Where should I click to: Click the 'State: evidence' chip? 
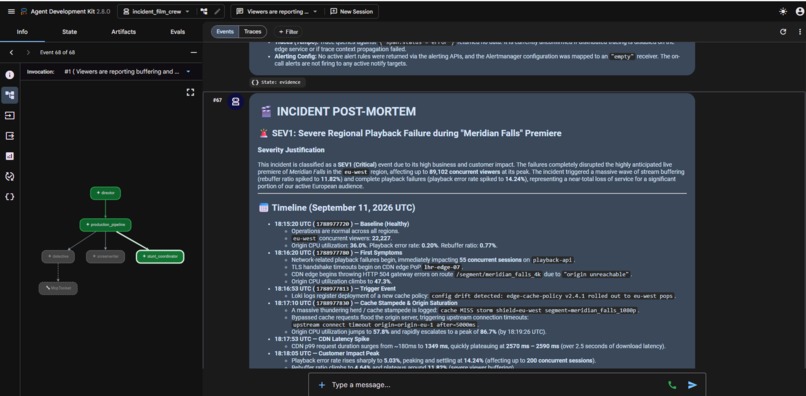pos(278,82)
